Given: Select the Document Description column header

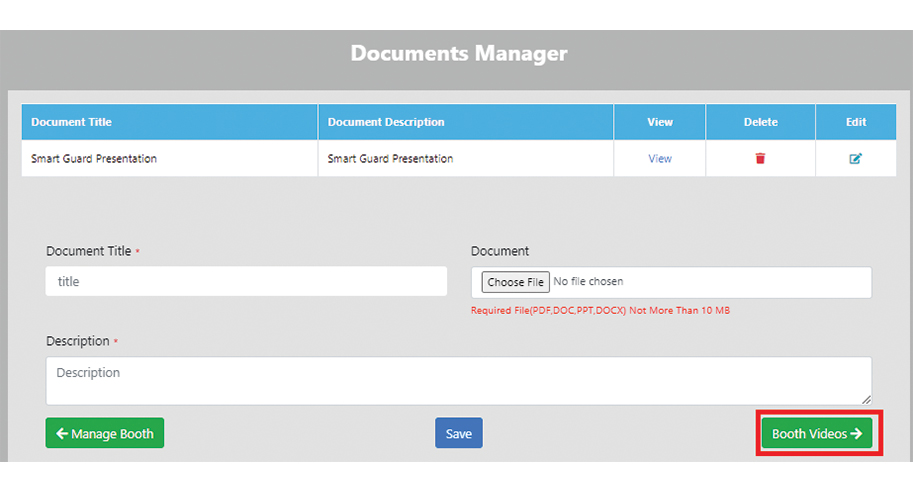Looking at the screenshot, I should click(386, 122).
